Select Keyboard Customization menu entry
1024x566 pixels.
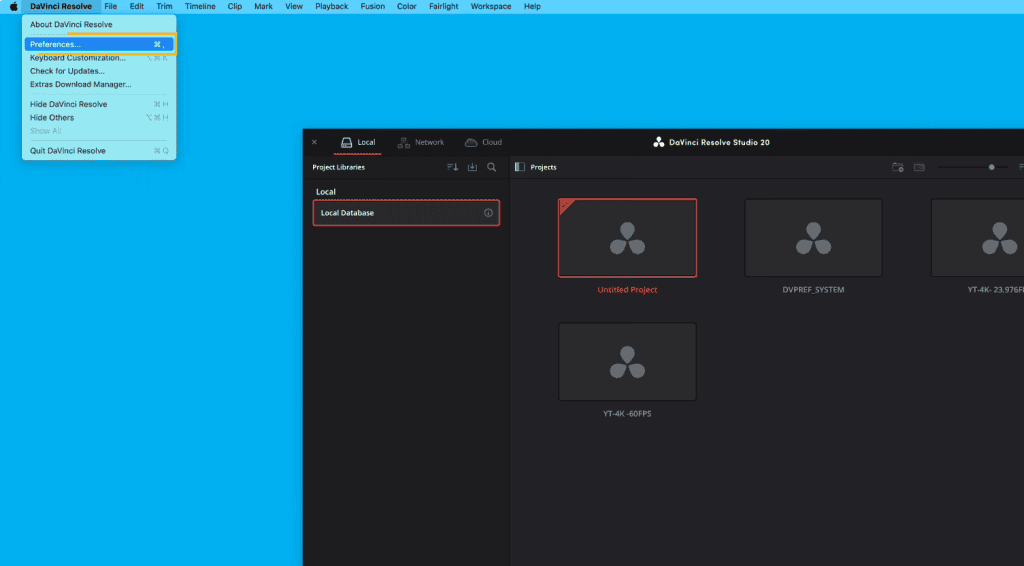point(78,58)
